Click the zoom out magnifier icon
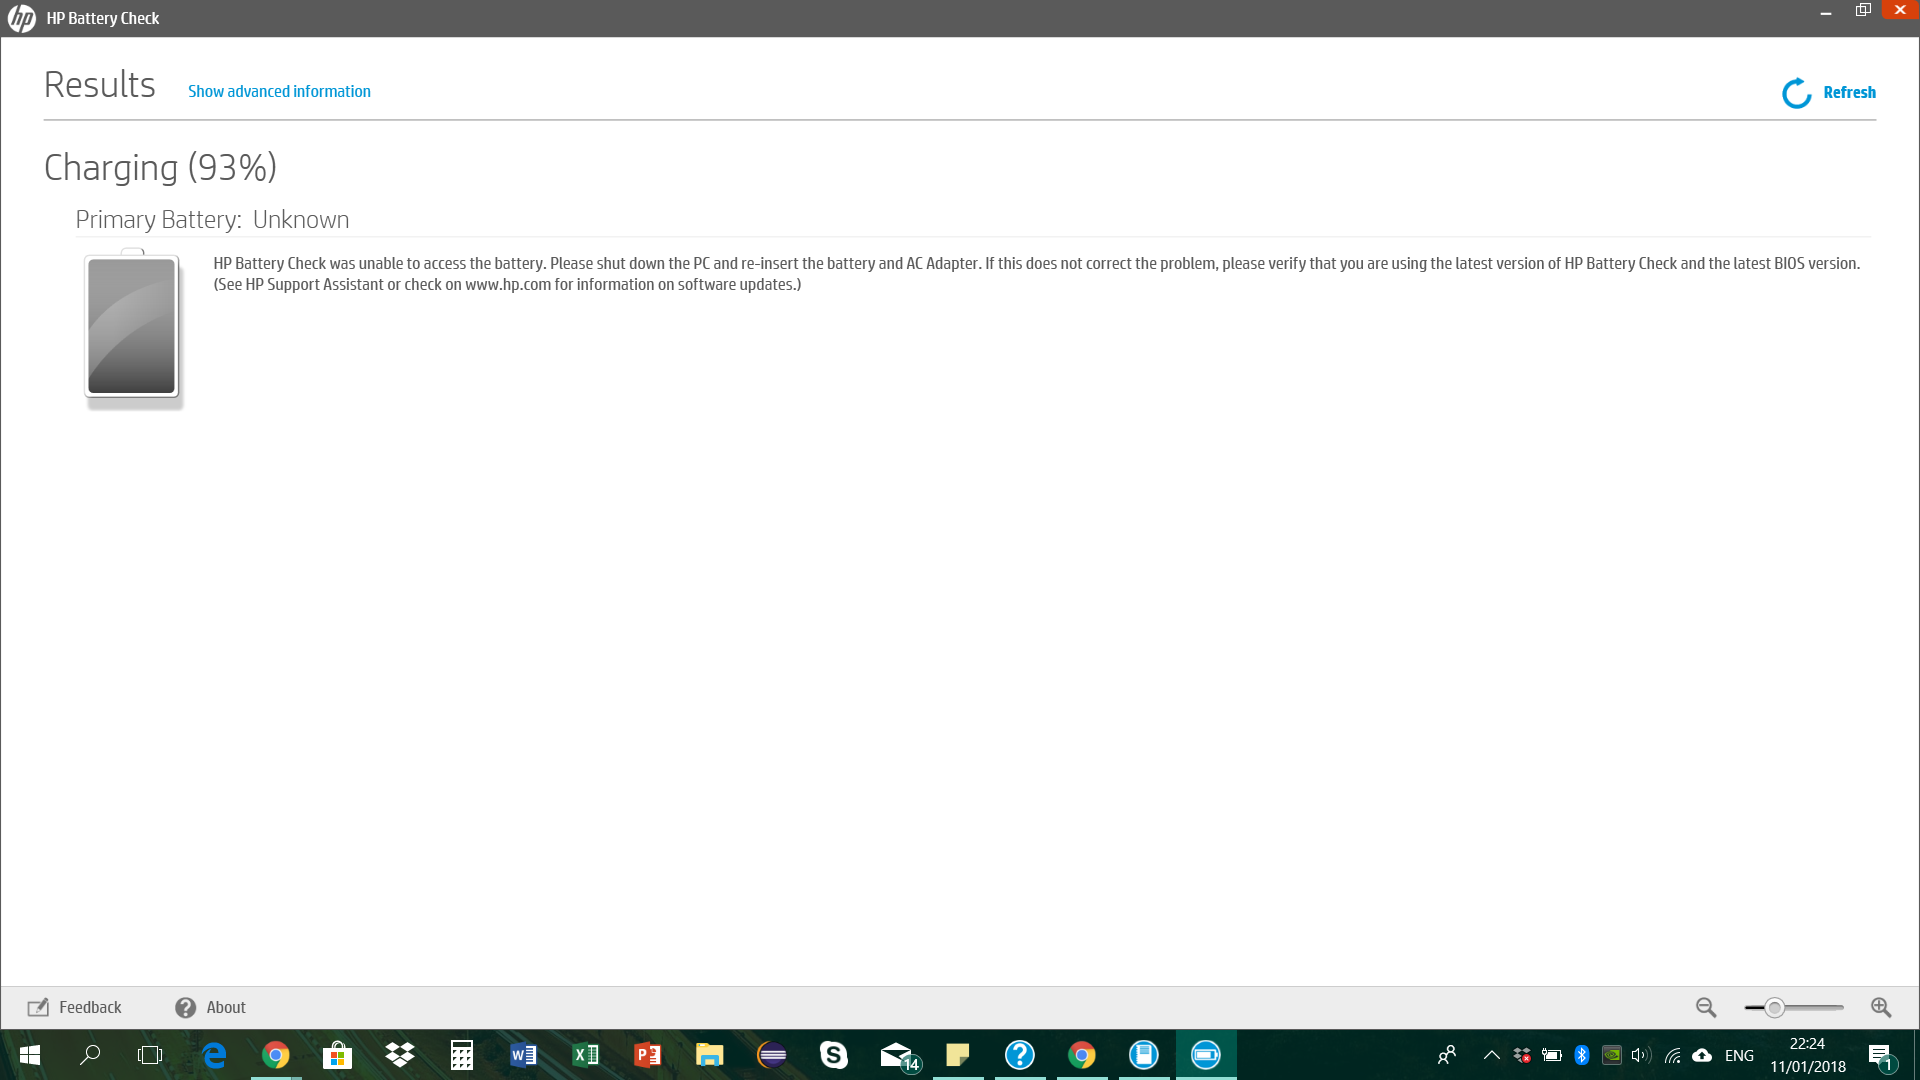 pyautogui.click(x=1706, y=1007)
